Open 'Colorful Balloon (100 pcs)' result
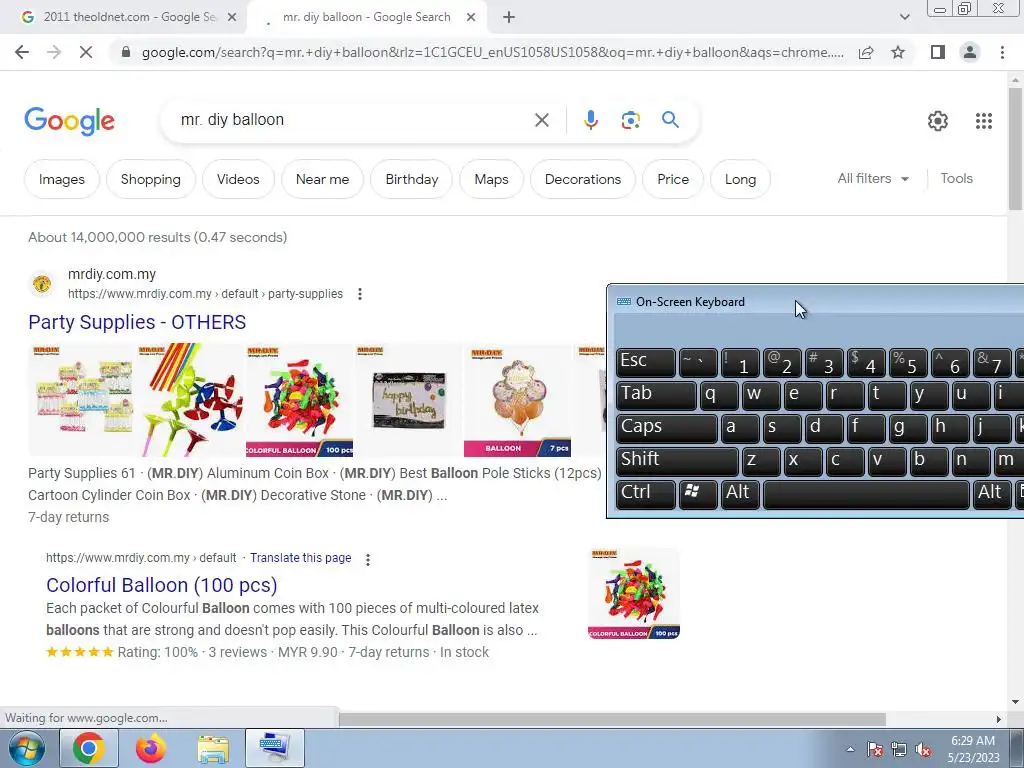 (161, 585)
